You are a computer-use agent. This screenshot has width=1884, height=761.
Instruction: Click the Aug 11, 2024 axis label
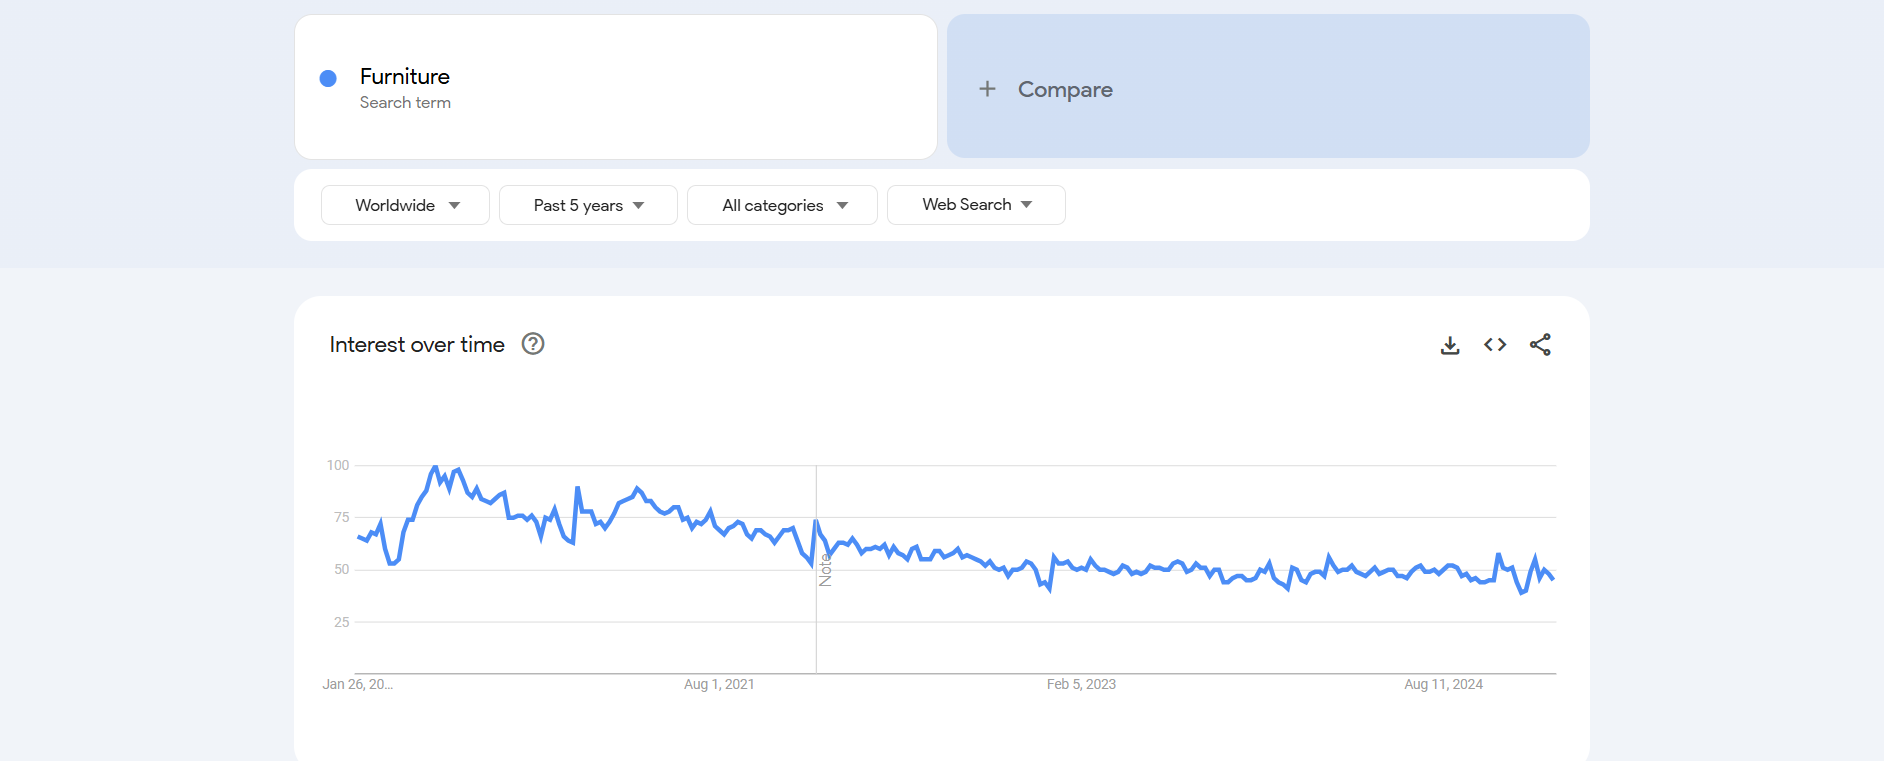1443,684
